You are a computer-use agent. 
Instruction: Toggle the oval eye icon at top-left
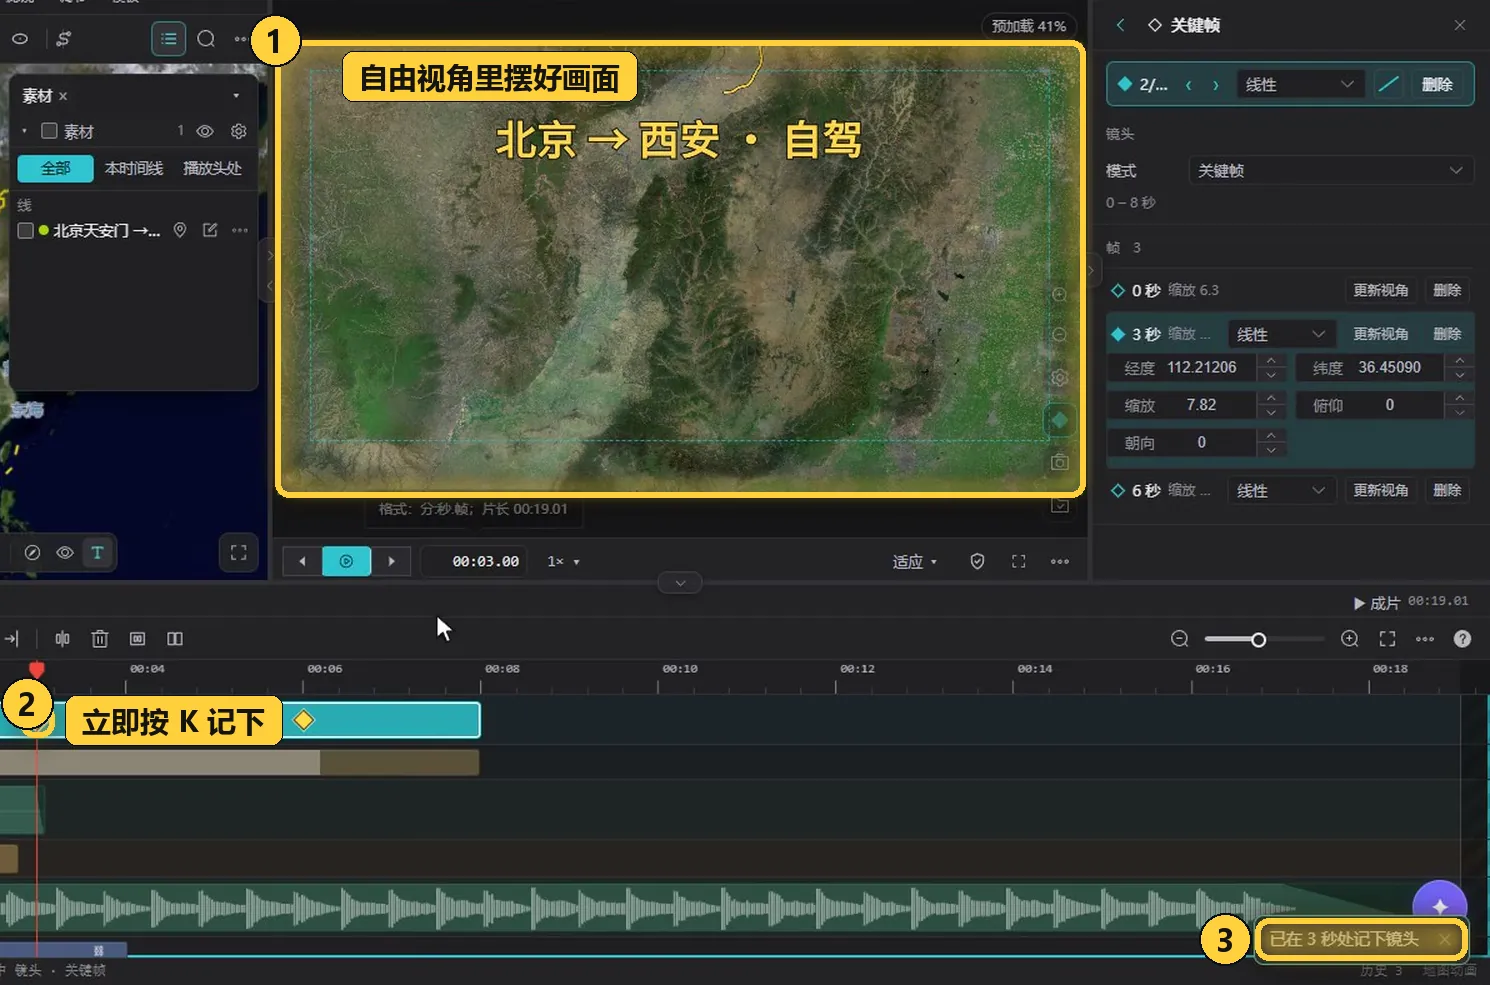(20, 39)
